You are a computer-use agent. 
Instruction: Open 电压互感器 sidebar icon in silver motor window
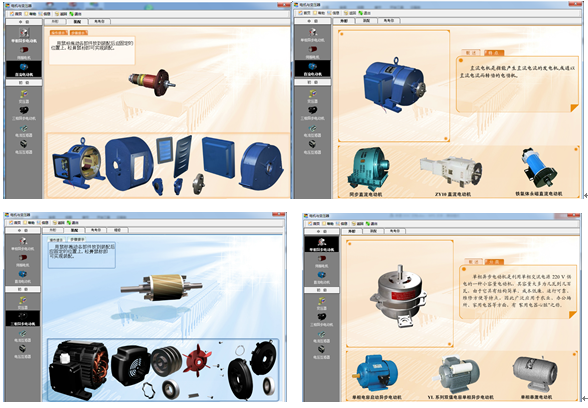coord(321,350)
